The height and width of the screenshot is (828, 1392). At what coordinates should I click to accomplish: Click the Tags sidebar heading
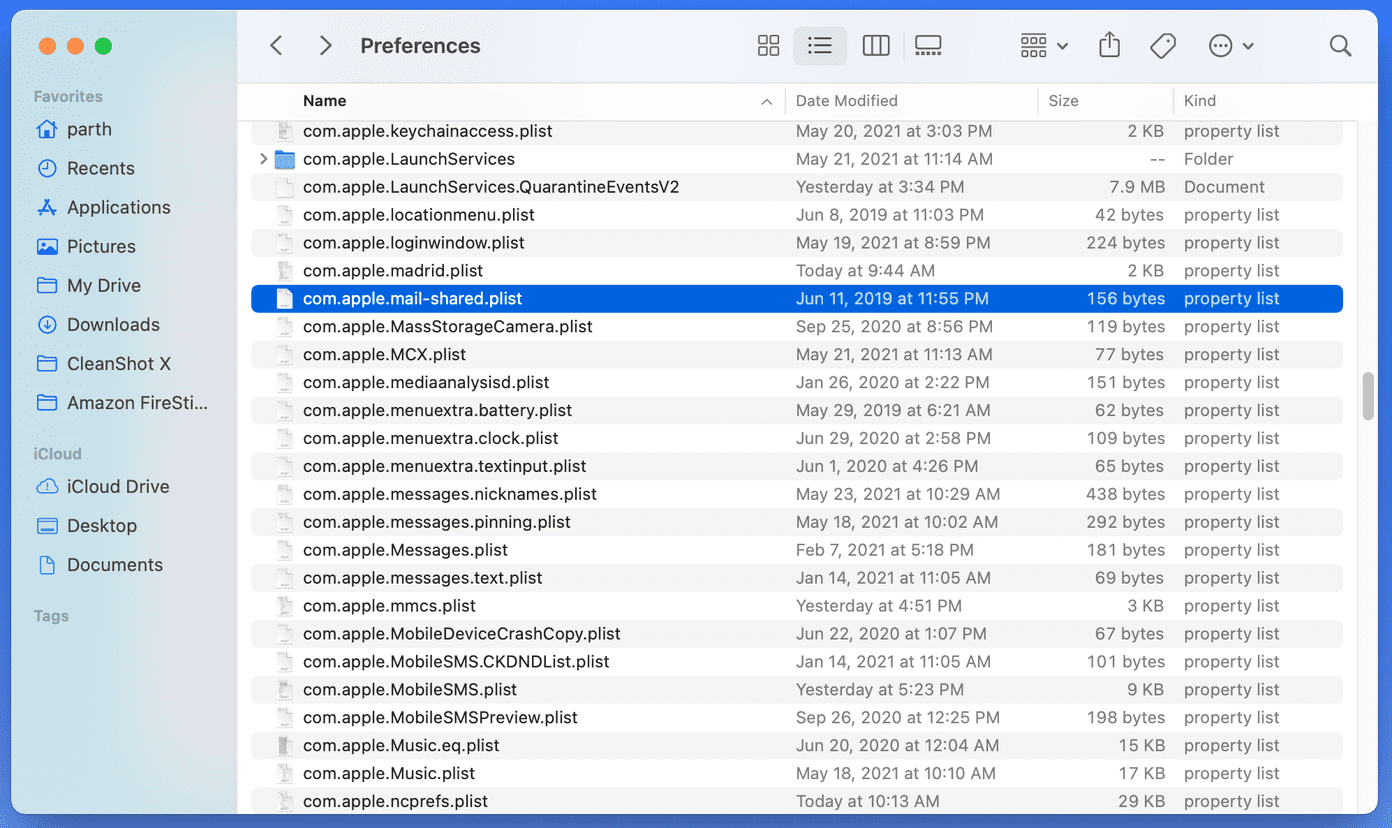(x=51, y=616)
